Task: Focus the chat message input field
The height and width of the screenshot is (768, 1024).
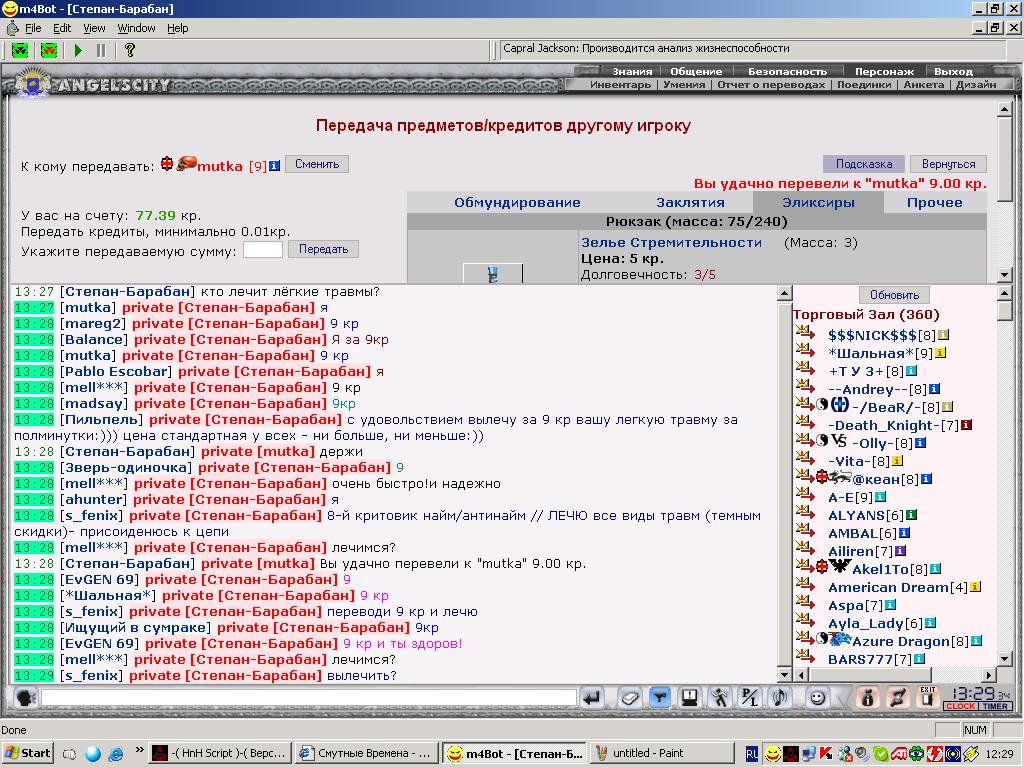Action: coord(308,698)
